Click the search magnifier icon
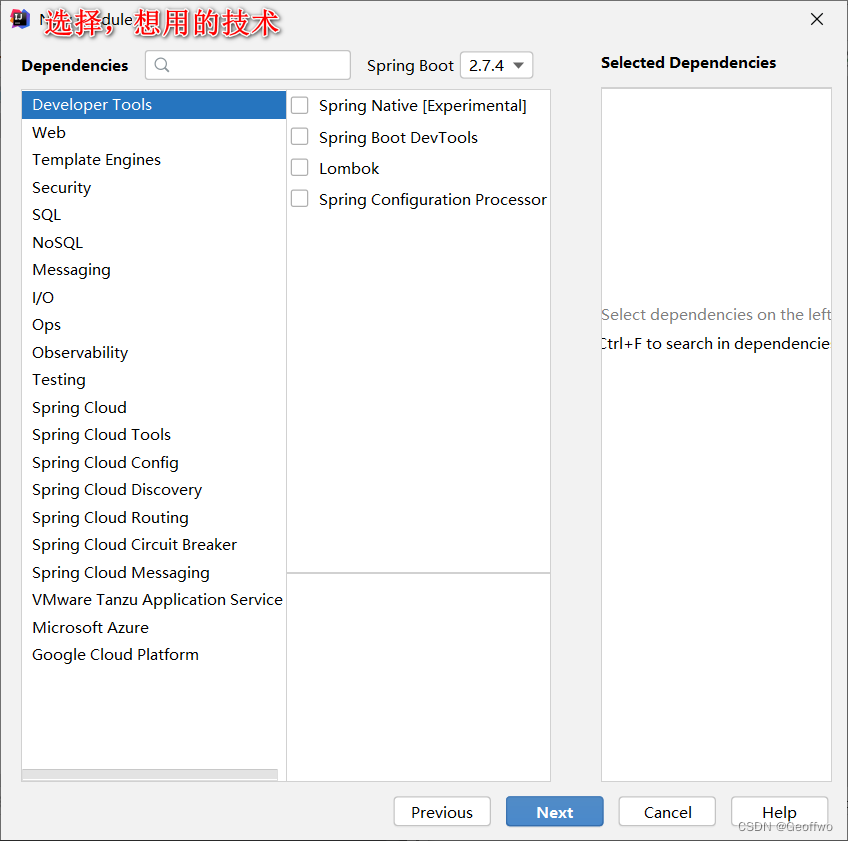 pos(162,65)
